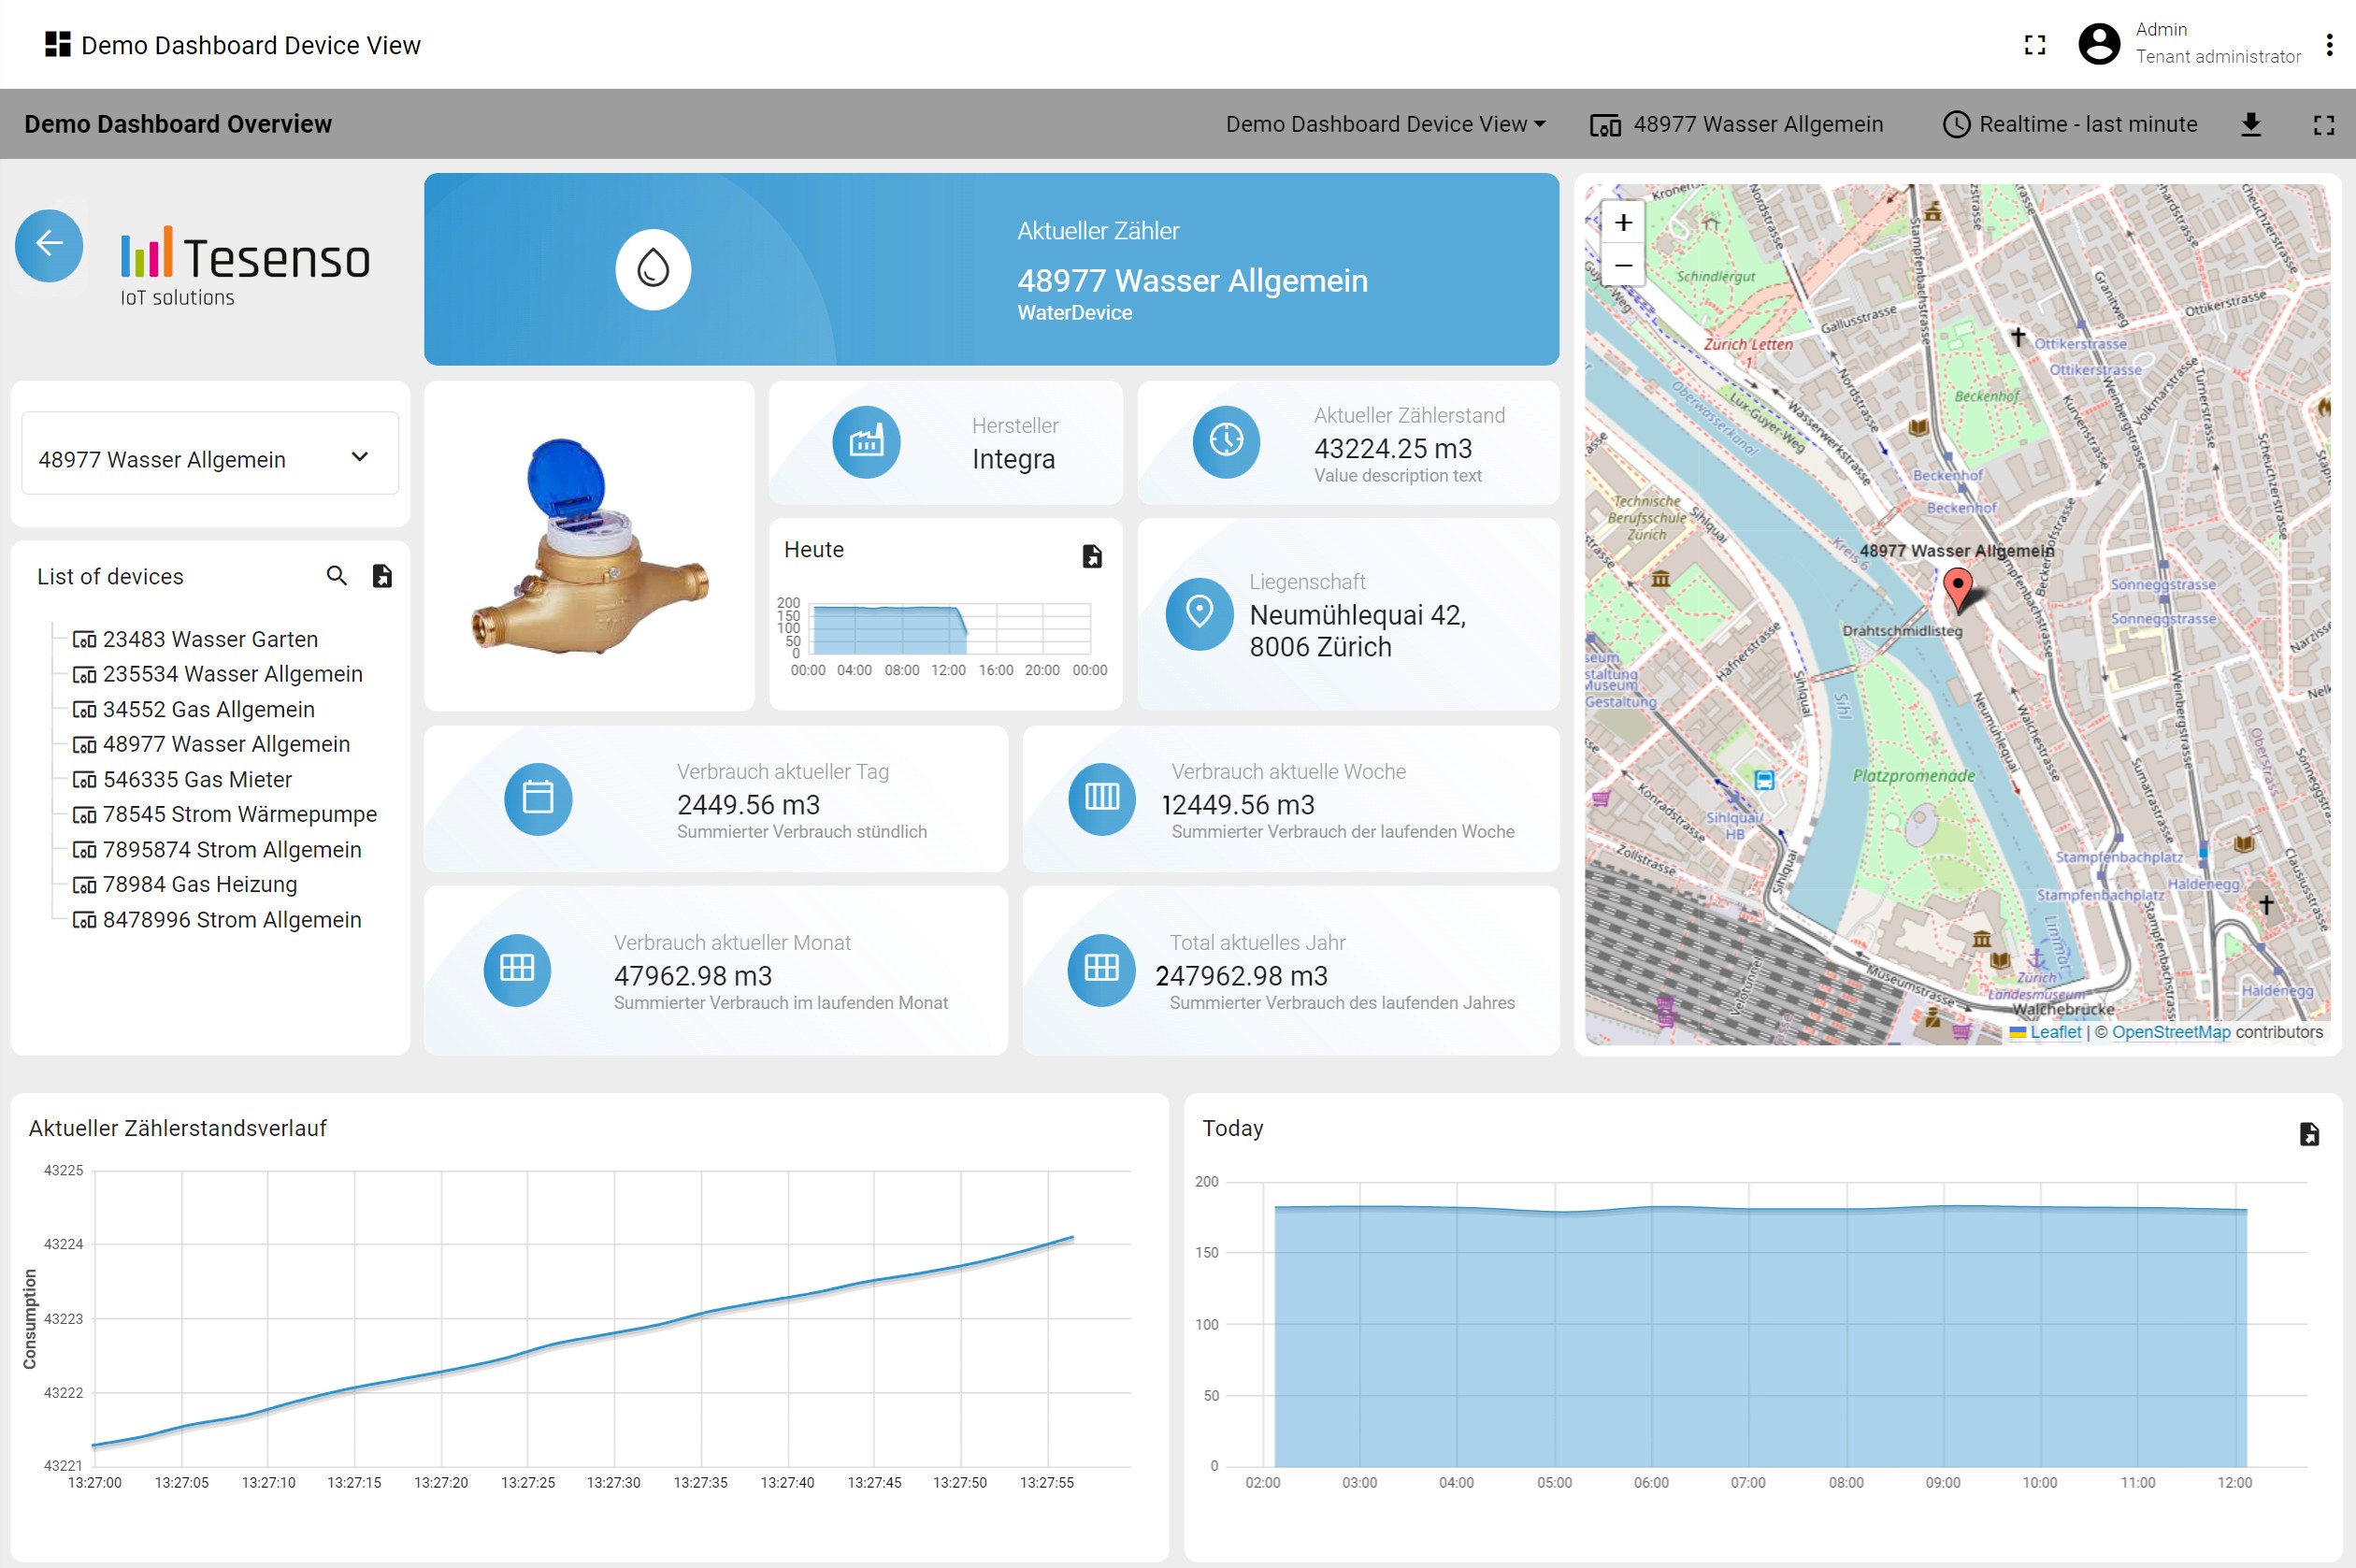Click the blue back arrow button

point(49,244)
